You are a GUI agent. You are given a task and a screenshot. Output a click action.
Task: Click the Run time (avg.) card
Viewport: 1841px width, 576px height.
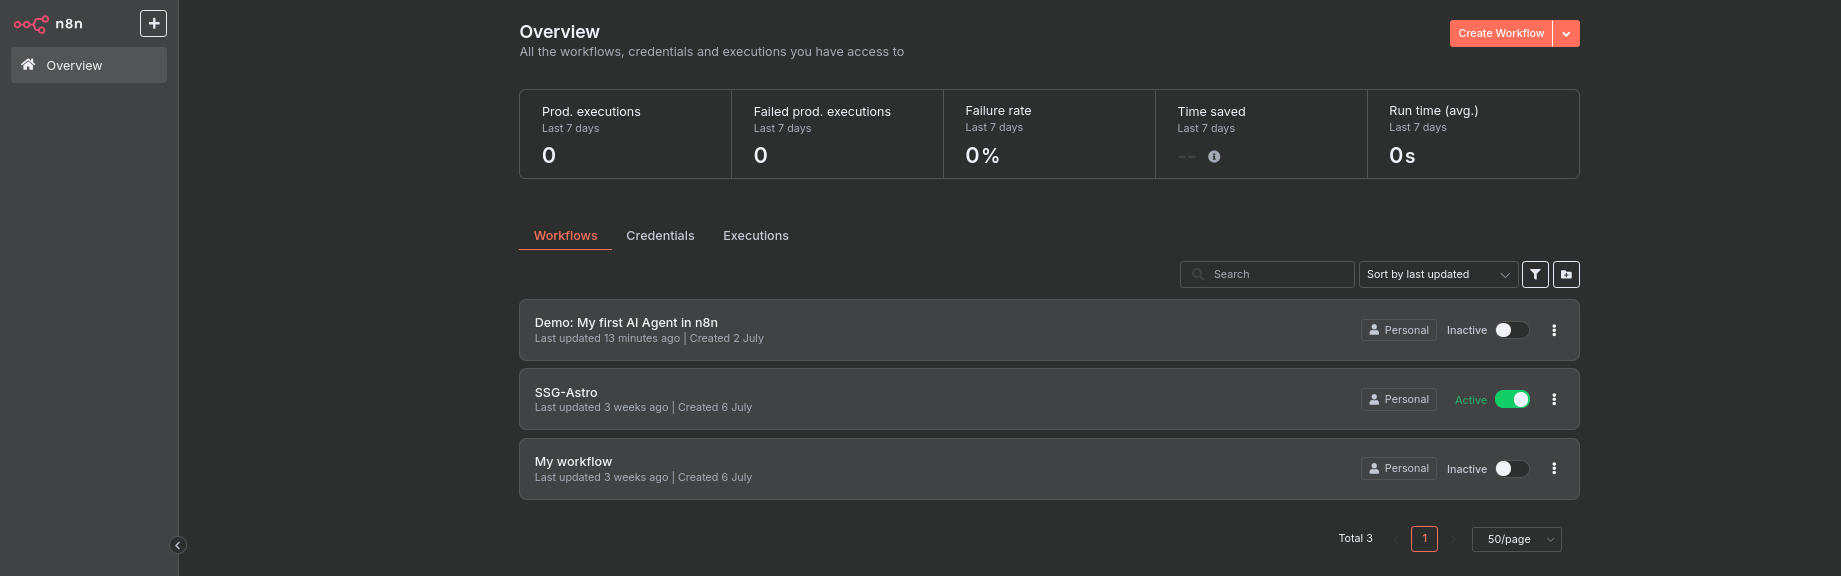1473,134
